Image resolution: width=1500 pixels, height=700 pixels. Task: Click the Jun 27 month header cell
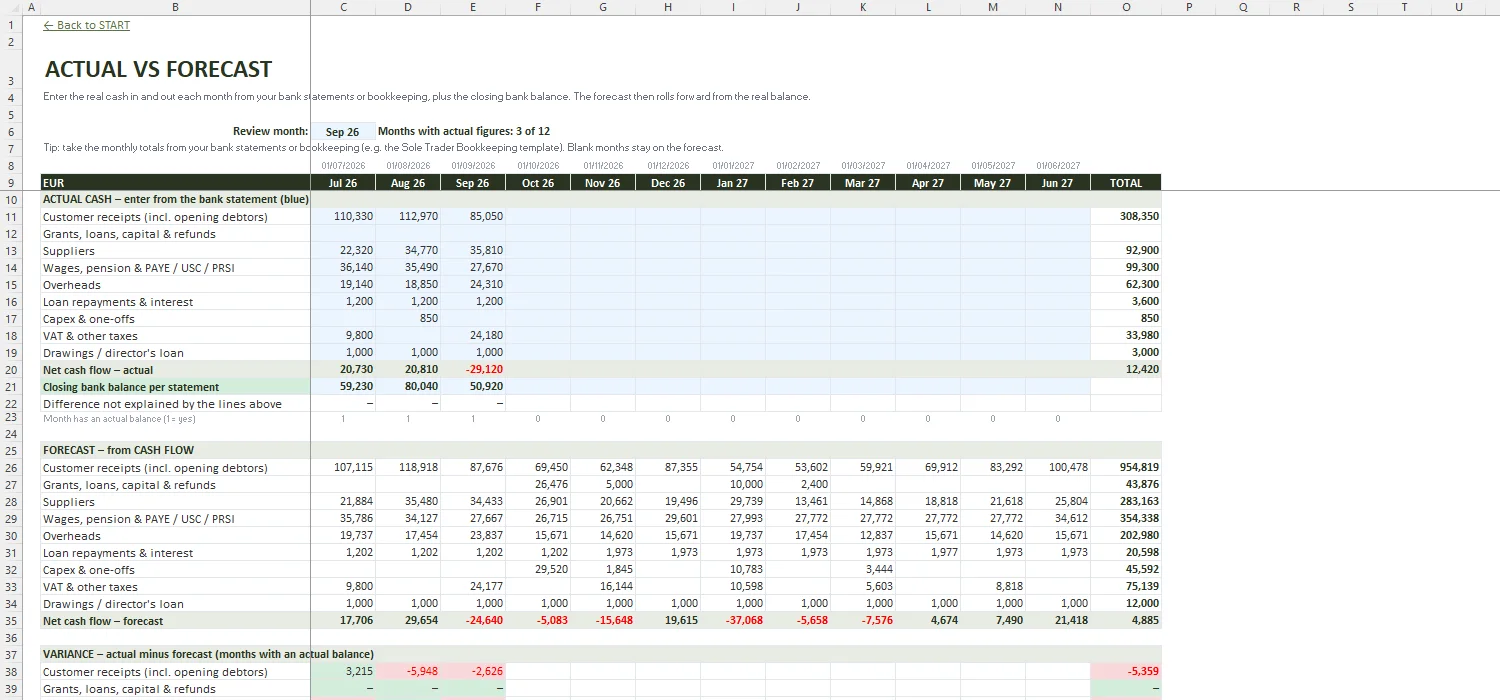[1058, 183]
